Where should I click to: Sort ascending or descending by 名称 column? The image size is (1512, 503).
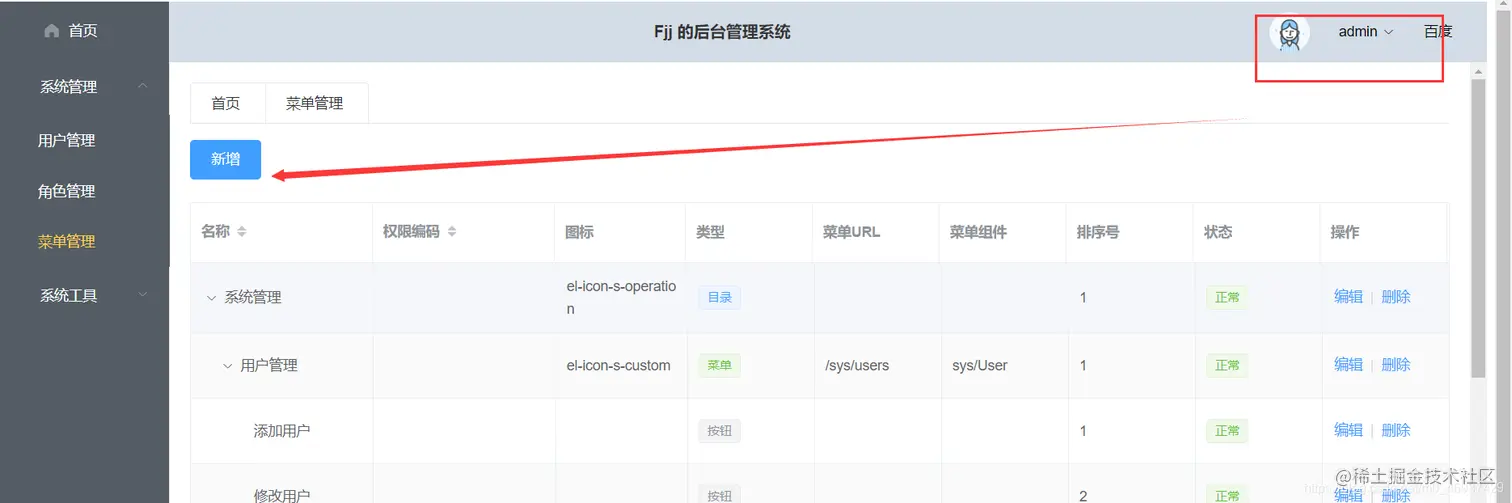click(x=241, y=232)
